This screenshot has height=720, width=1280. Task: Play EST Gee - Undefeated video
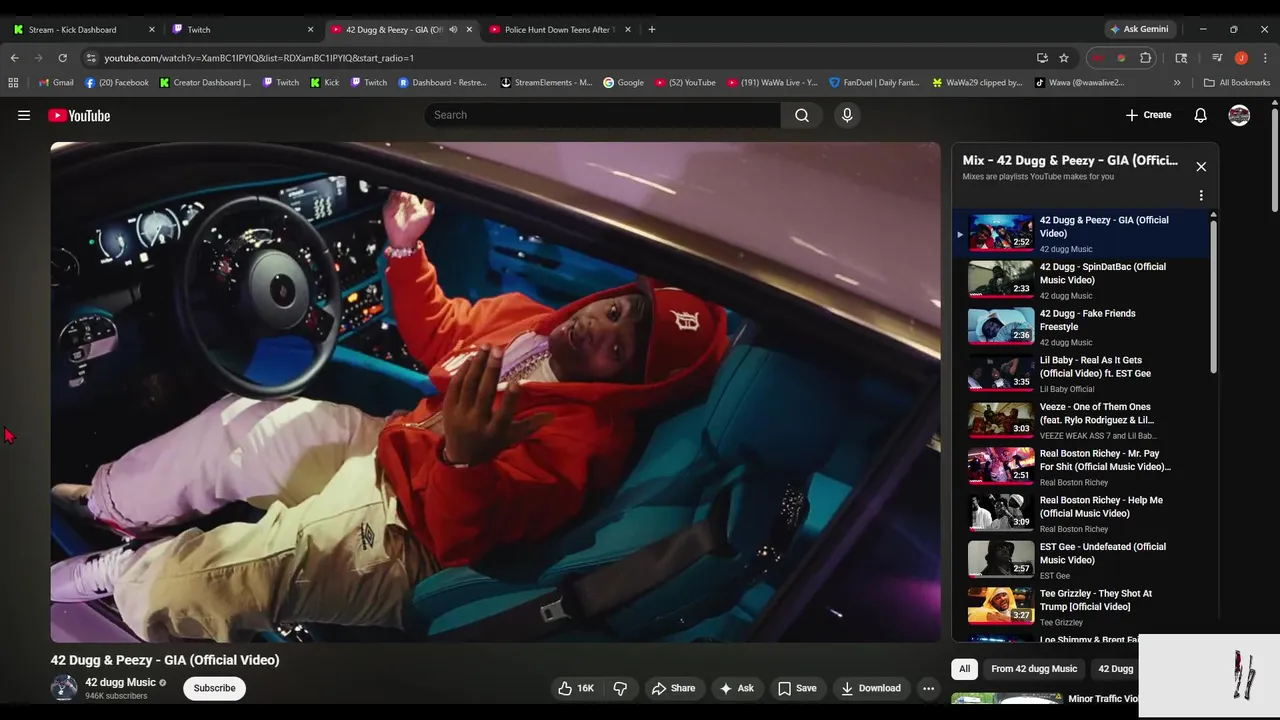click(1080, 560)
